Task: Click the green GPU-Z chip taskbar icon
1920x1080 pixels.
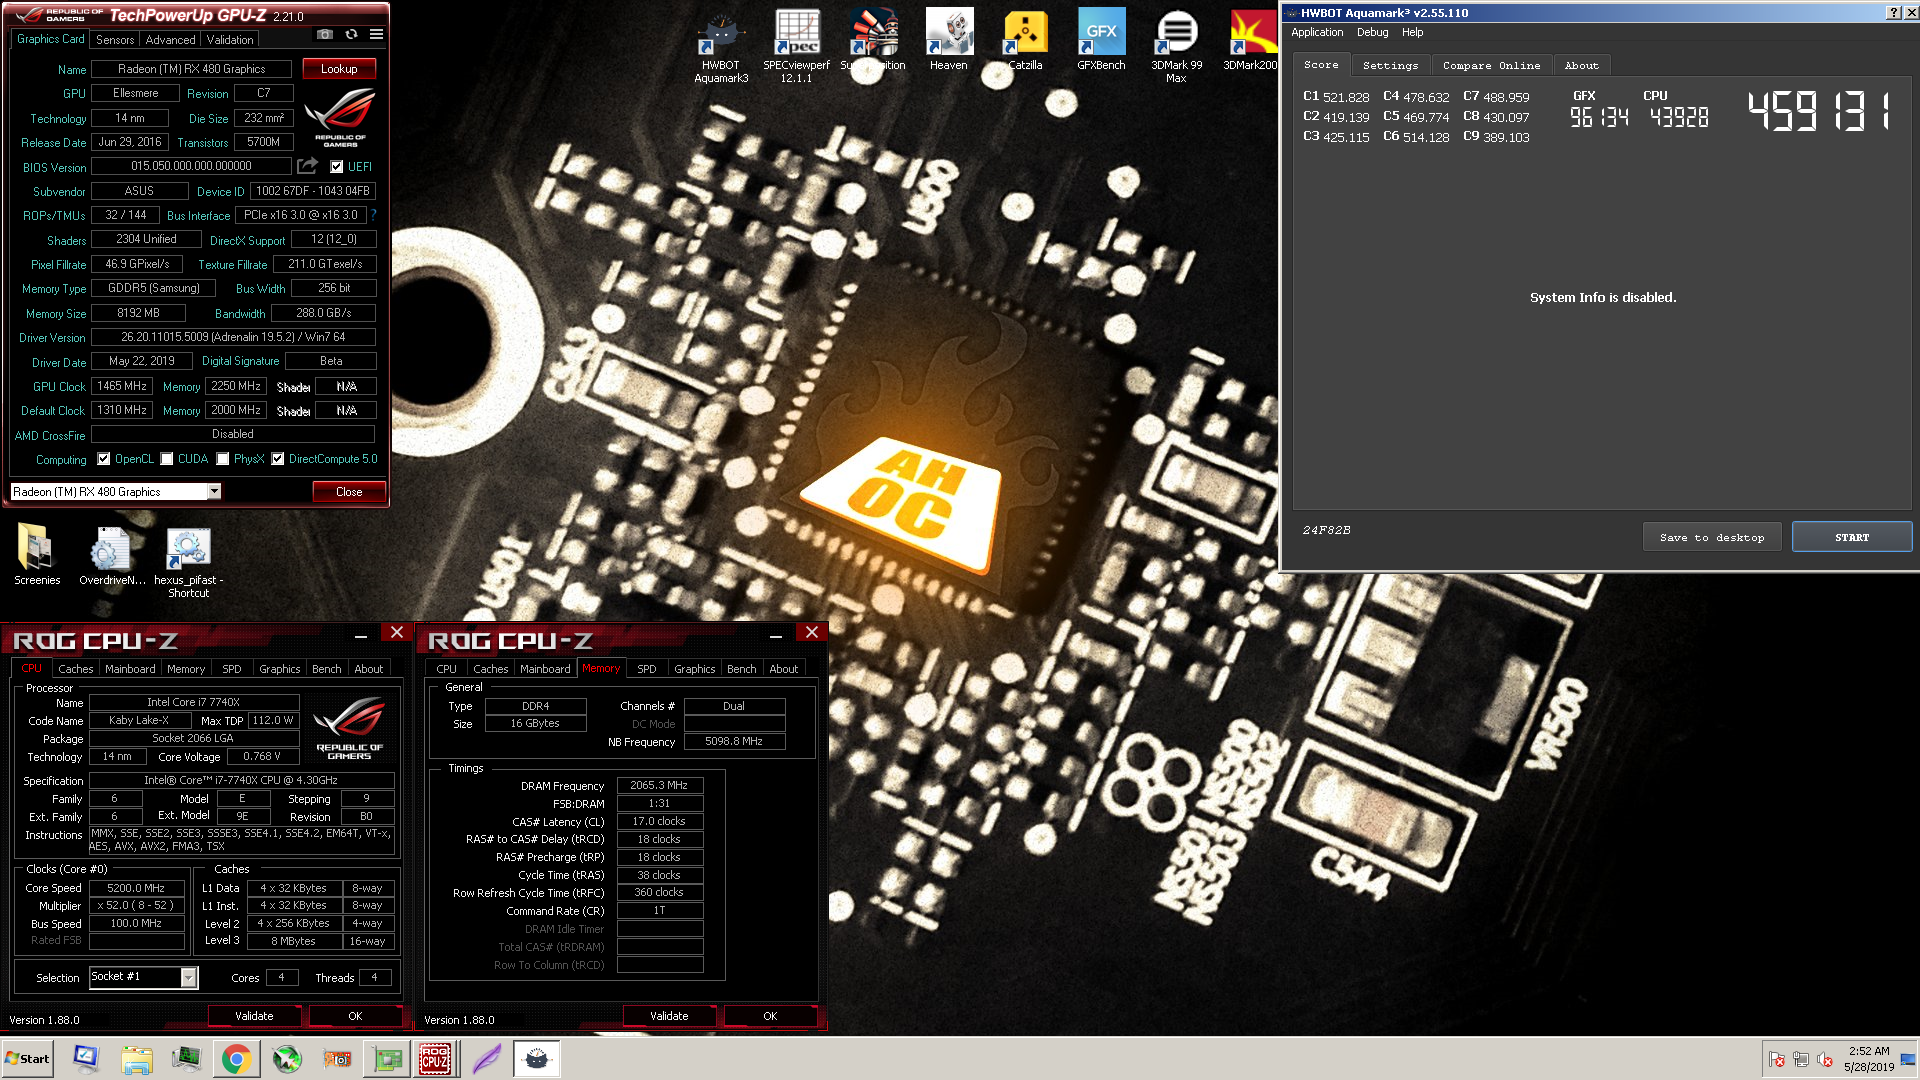Action: point(387,1059)
